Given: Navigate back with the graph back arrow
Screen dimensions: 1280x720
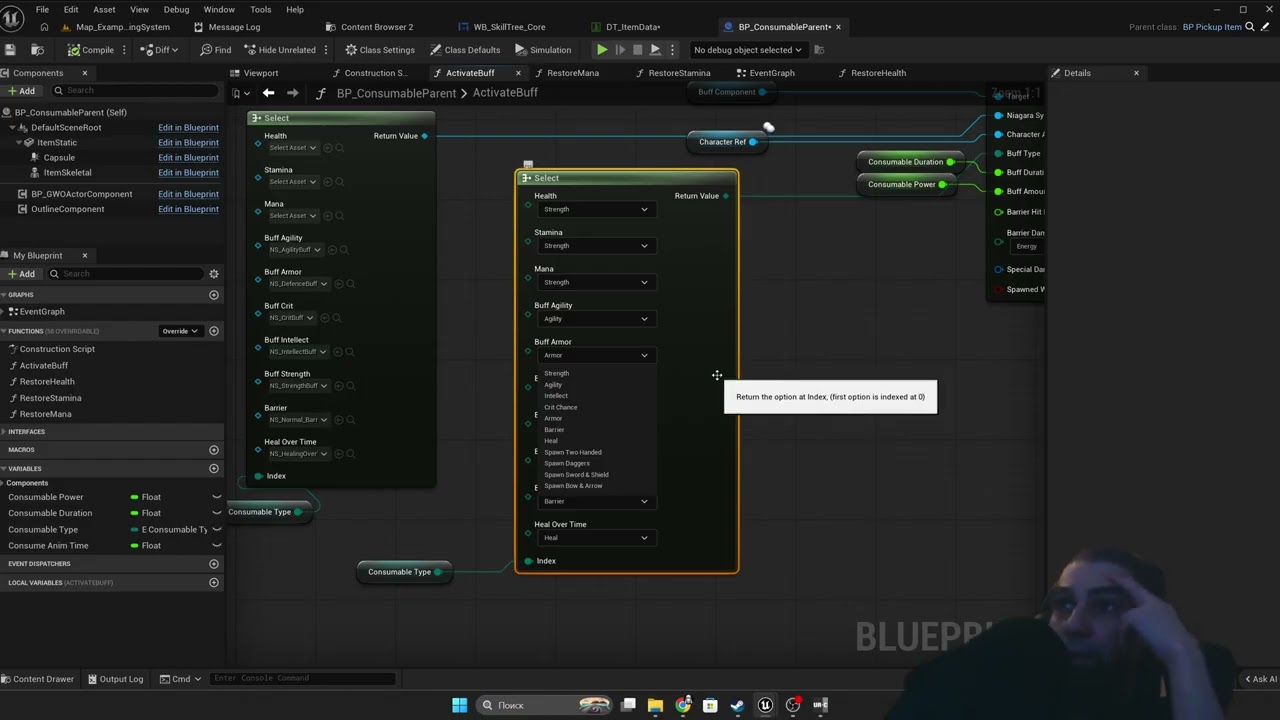Looking at the screenshot, I should pos(268,93).
